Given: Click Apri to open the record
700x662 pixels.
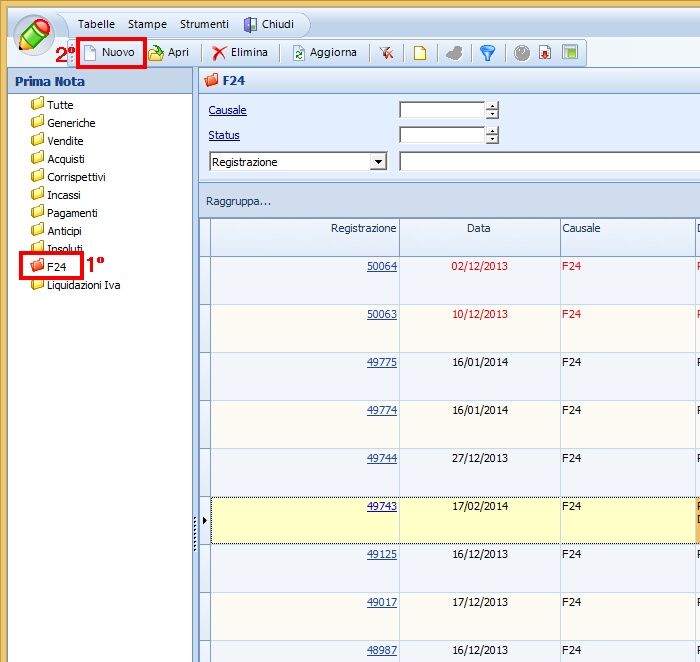Looking at the screenshot, I should point(169,52).
